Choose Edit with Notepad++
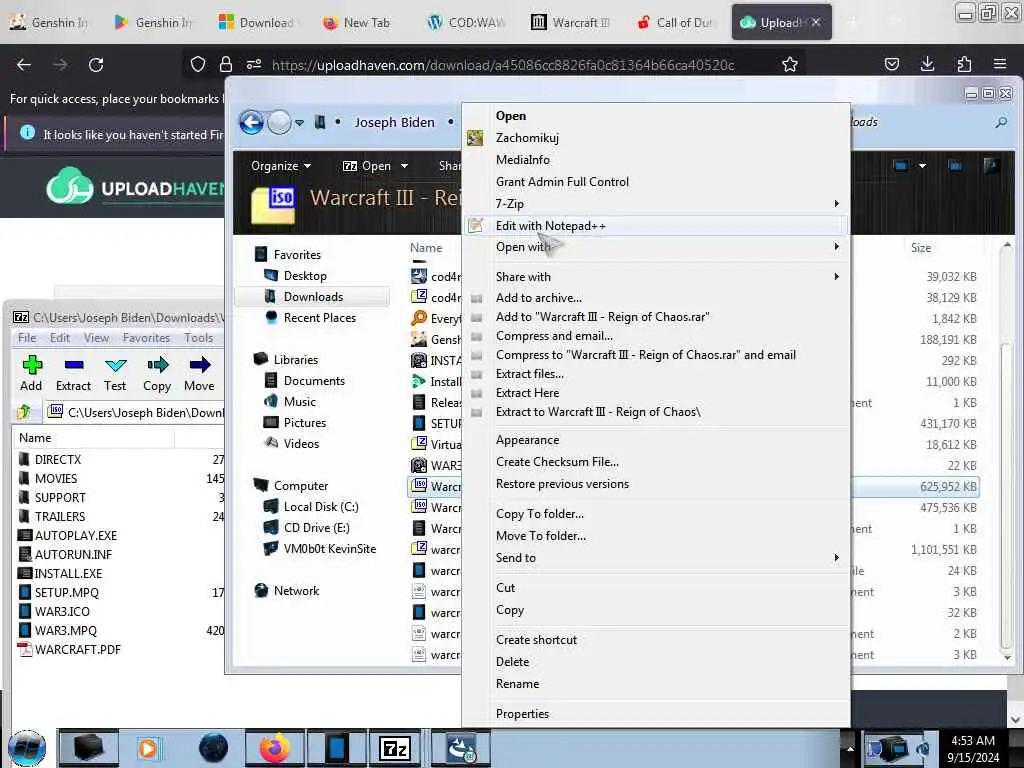 pyautogui.click(x=655, y=226)
